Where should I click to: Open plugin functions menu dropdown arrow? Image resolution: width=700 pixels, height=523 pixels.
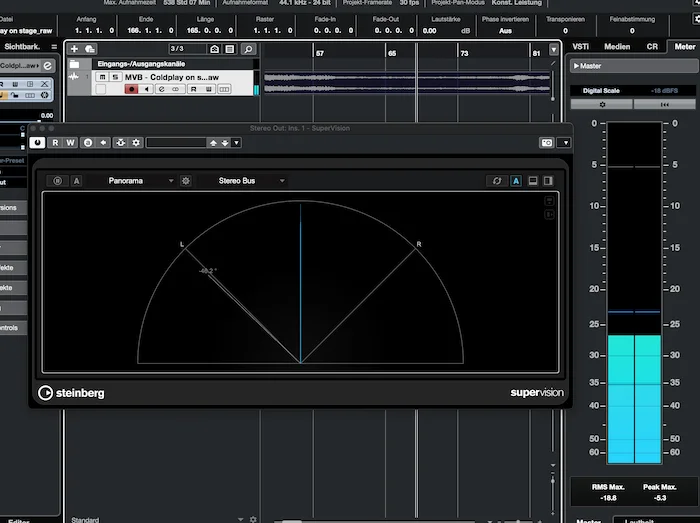tap(566, 143)
